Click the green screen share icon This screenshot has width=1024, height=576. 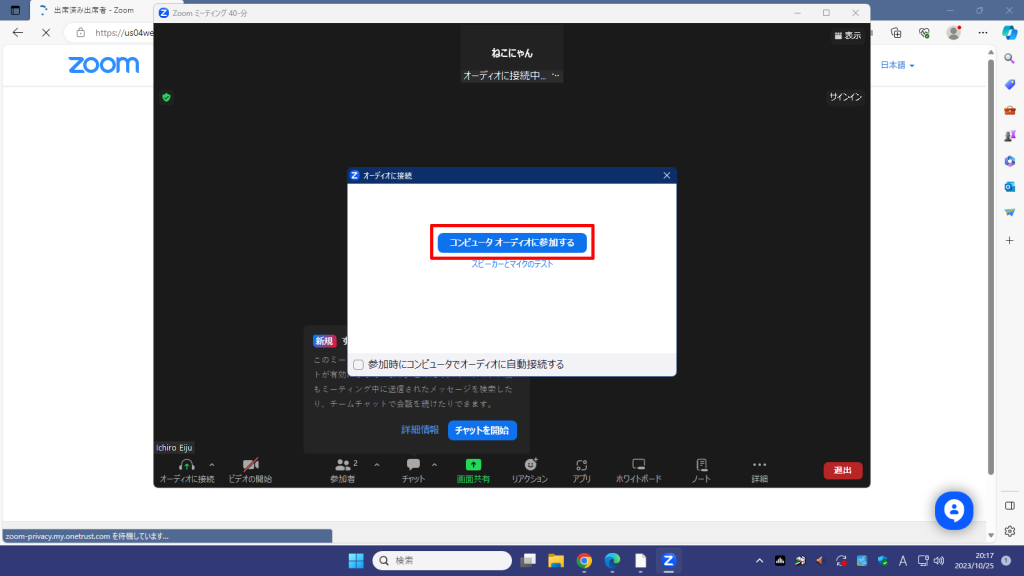tap(473, 464)
